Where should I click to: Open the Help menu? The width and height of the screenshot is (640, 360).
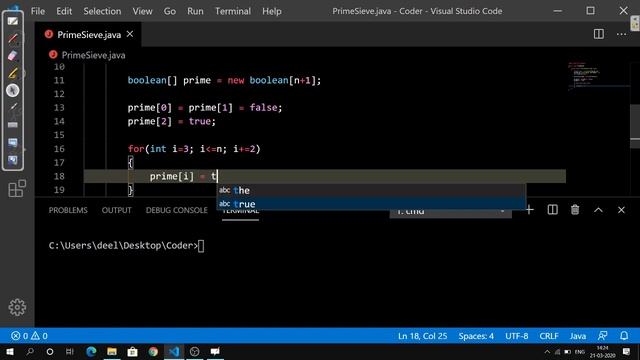272,11
